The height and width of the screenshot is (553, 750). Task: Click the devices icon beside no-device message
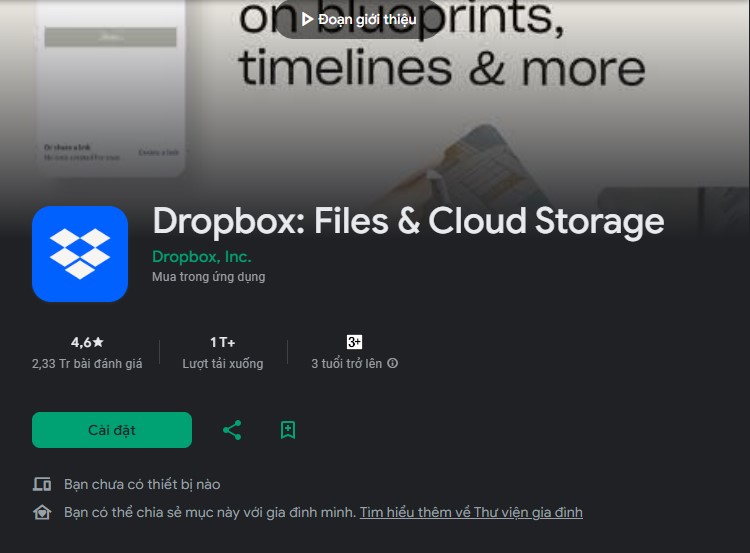pos(42,484)
